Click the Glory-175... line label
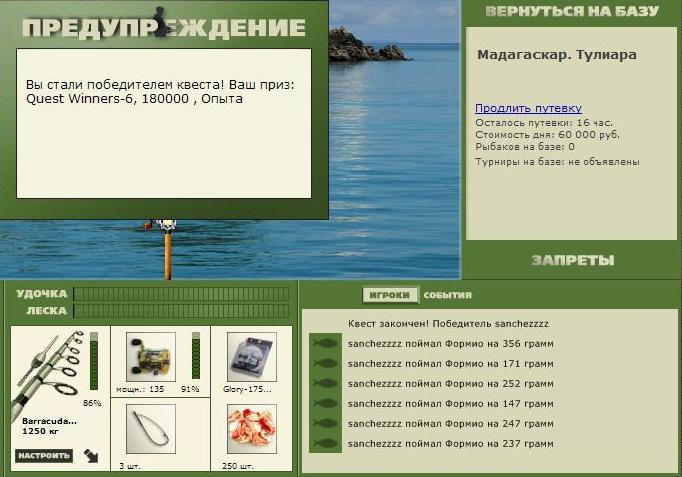The image size is (682, 477). point(247,390)
